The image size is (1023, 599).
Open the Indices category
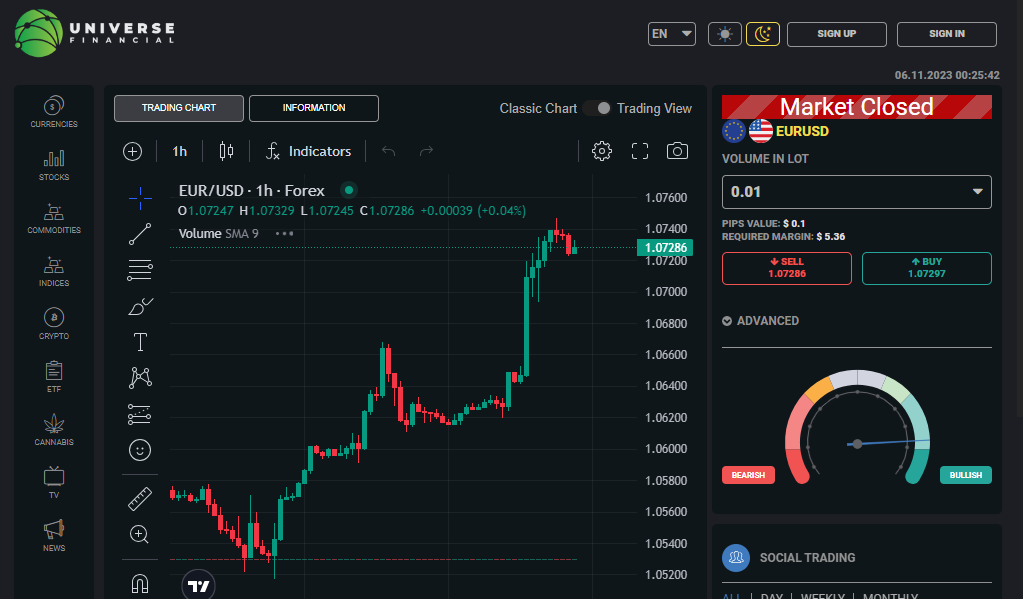pos(53,271)
